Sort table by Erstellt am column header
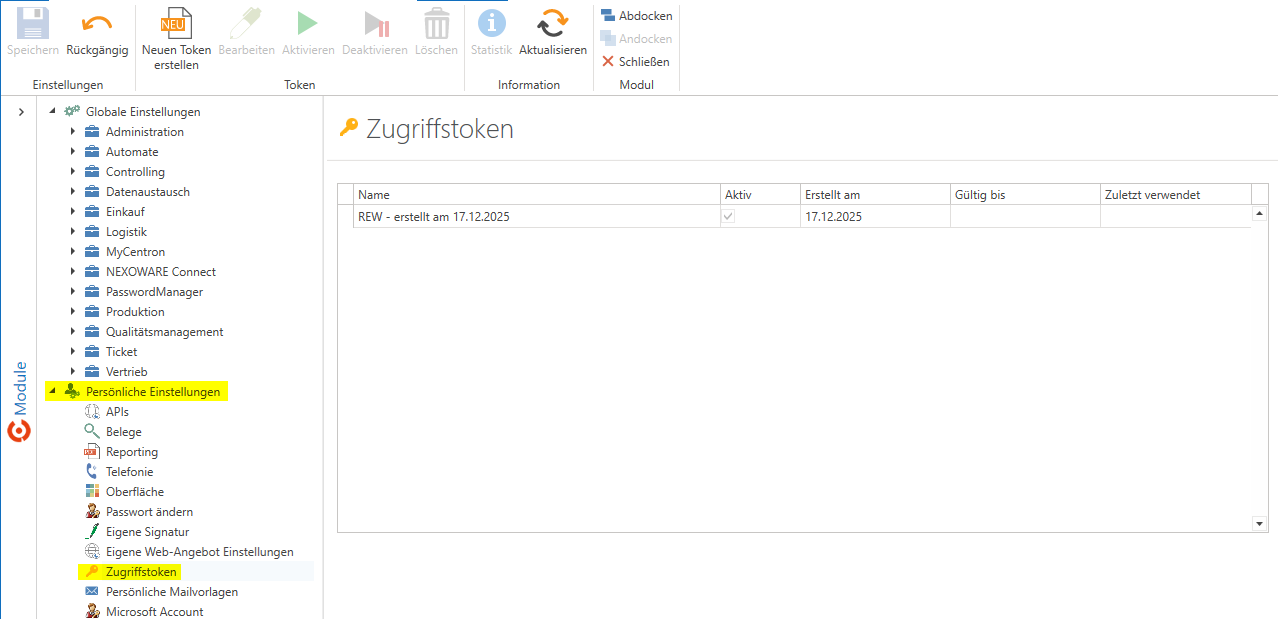The image size is (1278, 619). 875,195
